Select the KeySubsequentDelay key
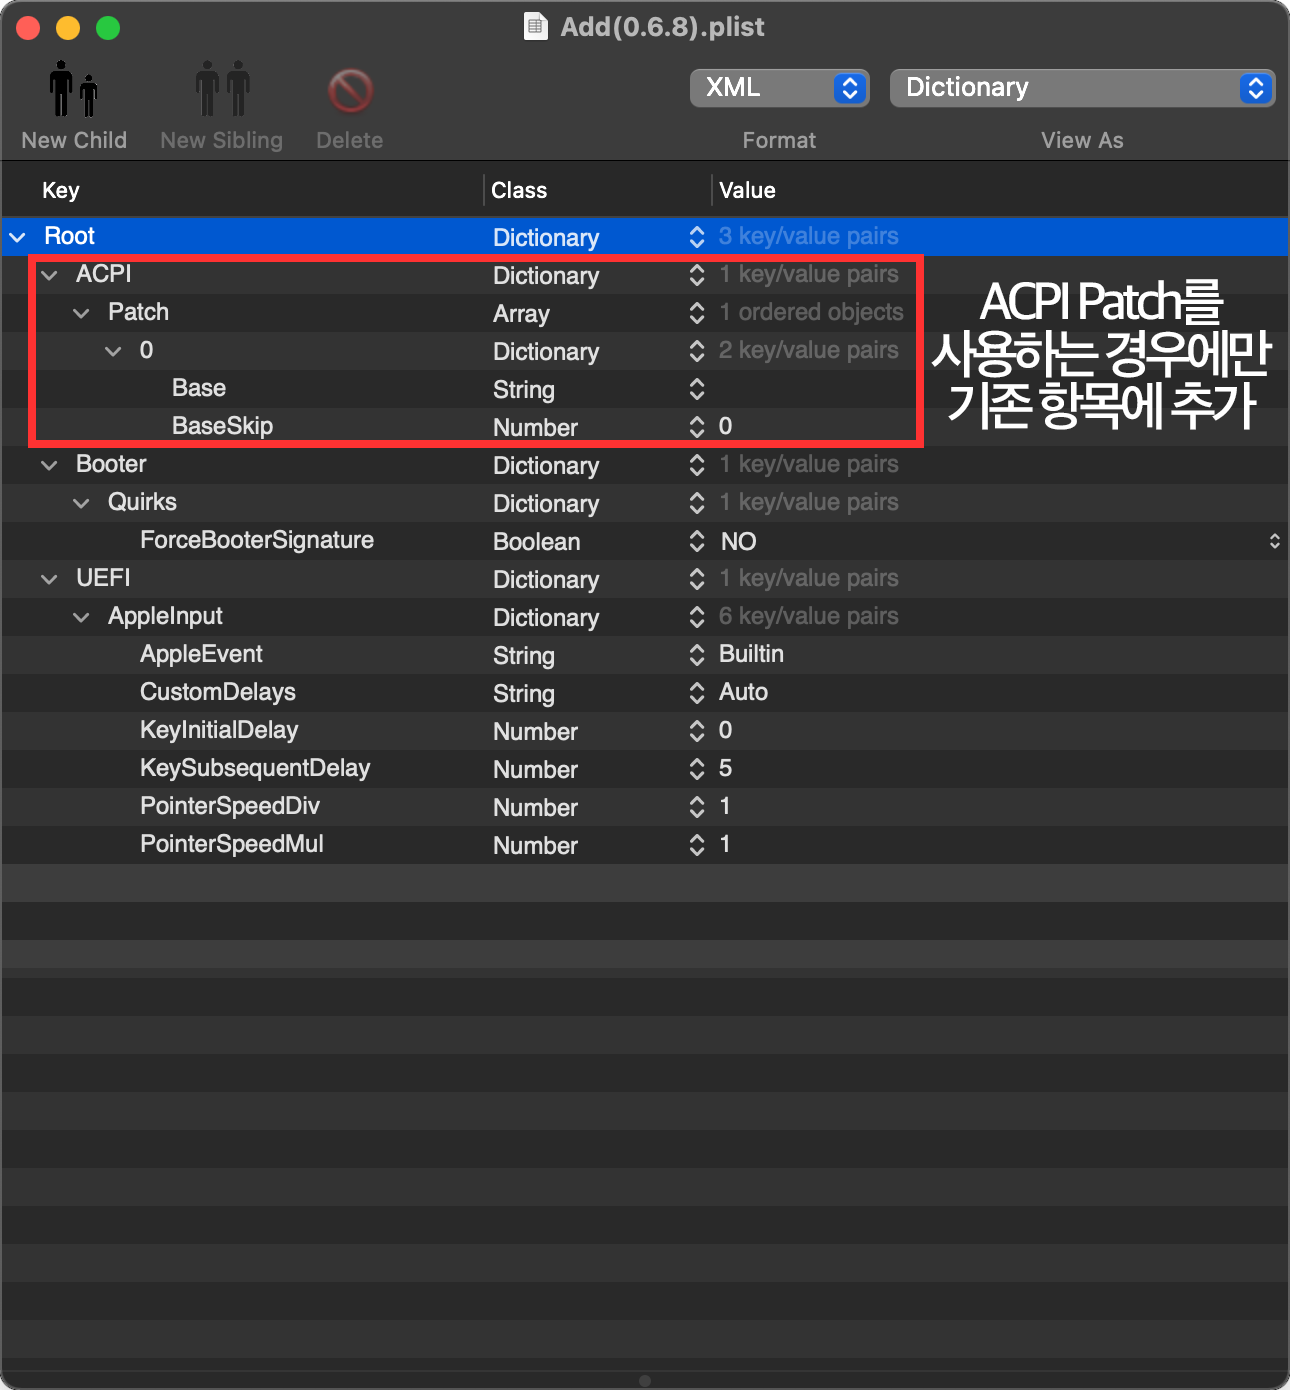Screen dimensions: 1290x1390 point(255,768)
